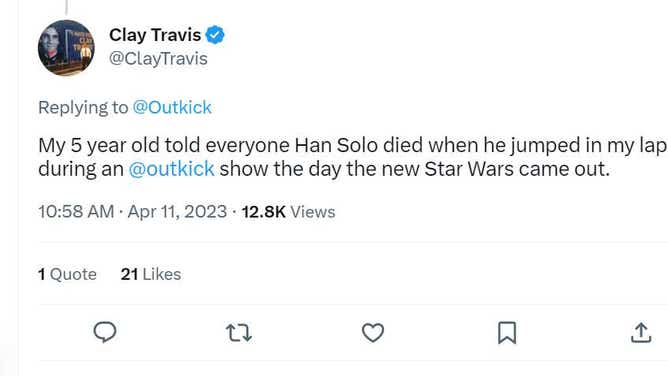The height and width of the screenshot is (376, 668).
Task: Click the retweet arrows icon
Action: 239,333
